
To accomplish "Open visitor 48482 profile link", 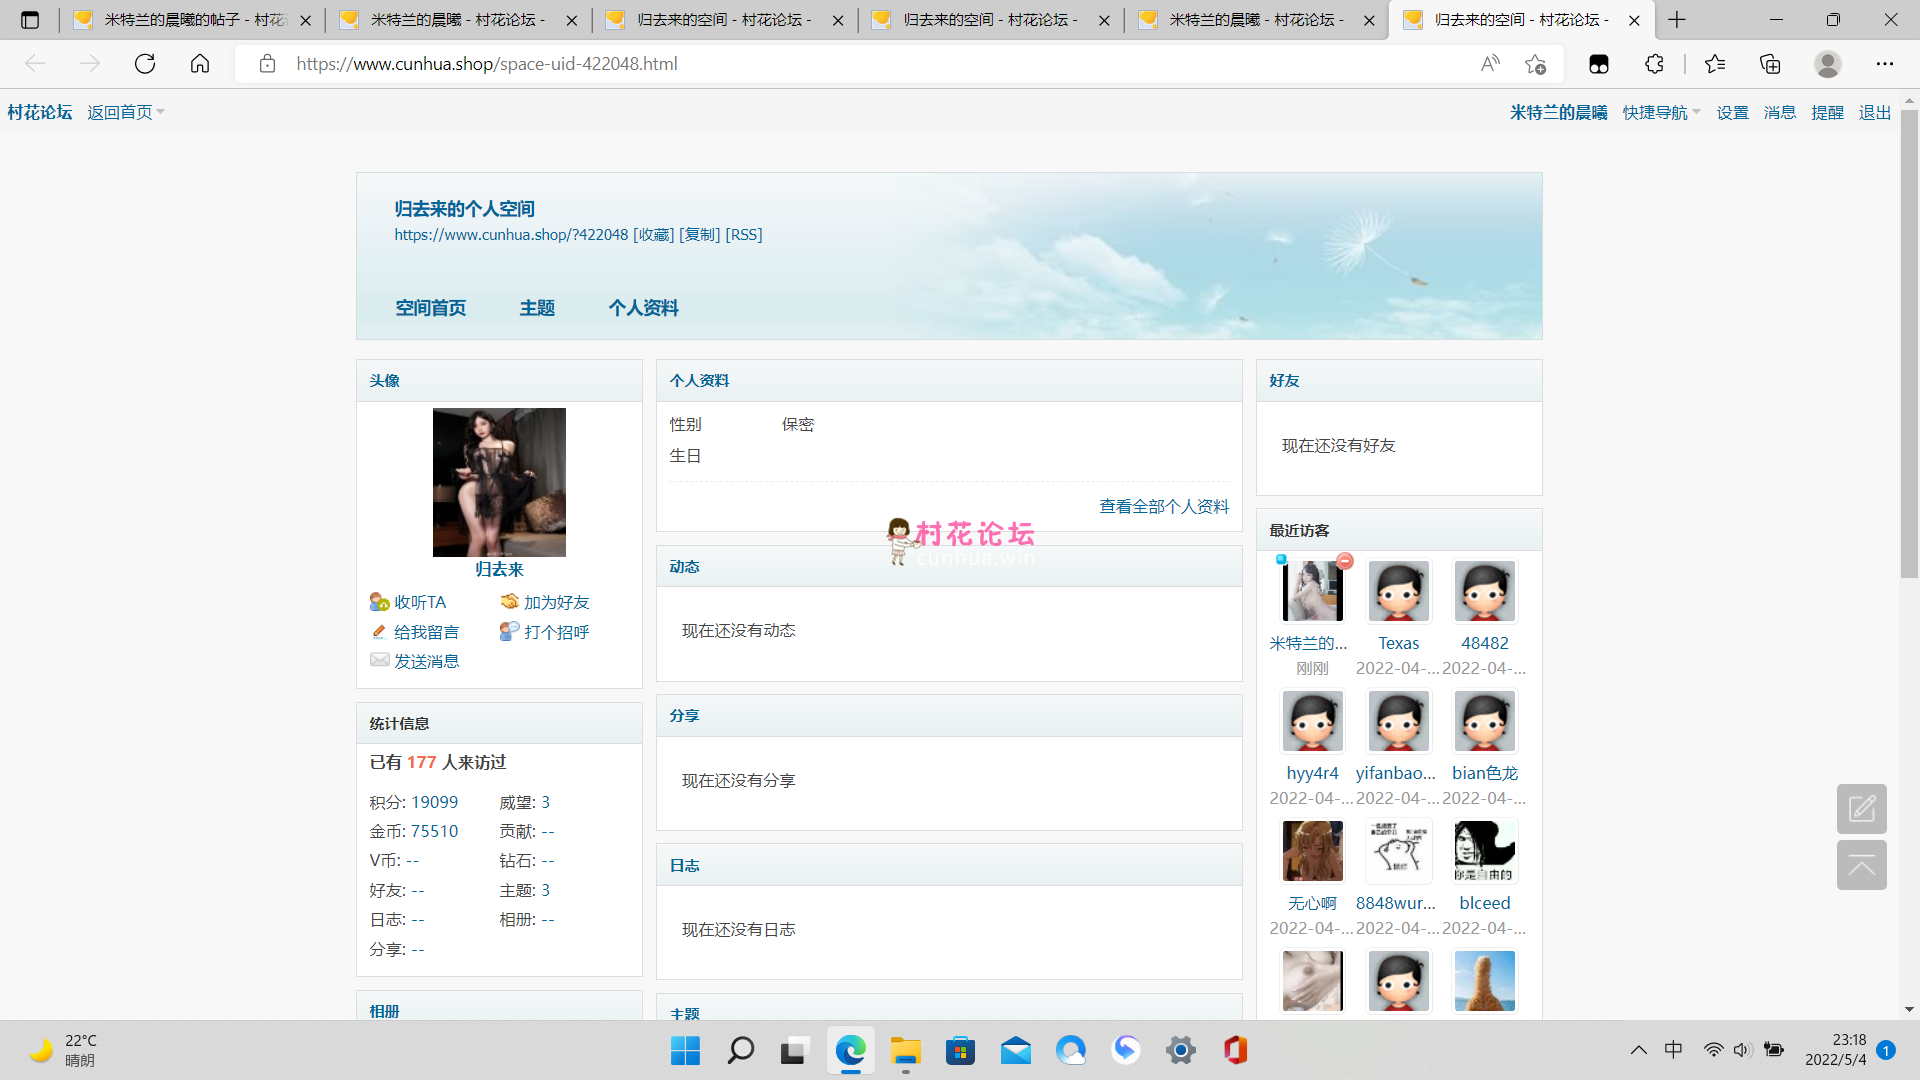I will 1484,643.
